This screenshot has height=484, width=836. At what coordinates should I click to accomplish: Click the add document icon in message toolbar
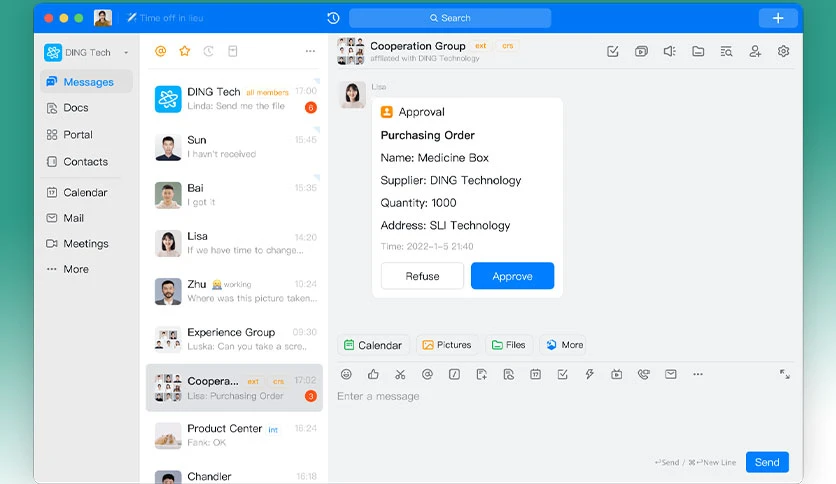481,374
